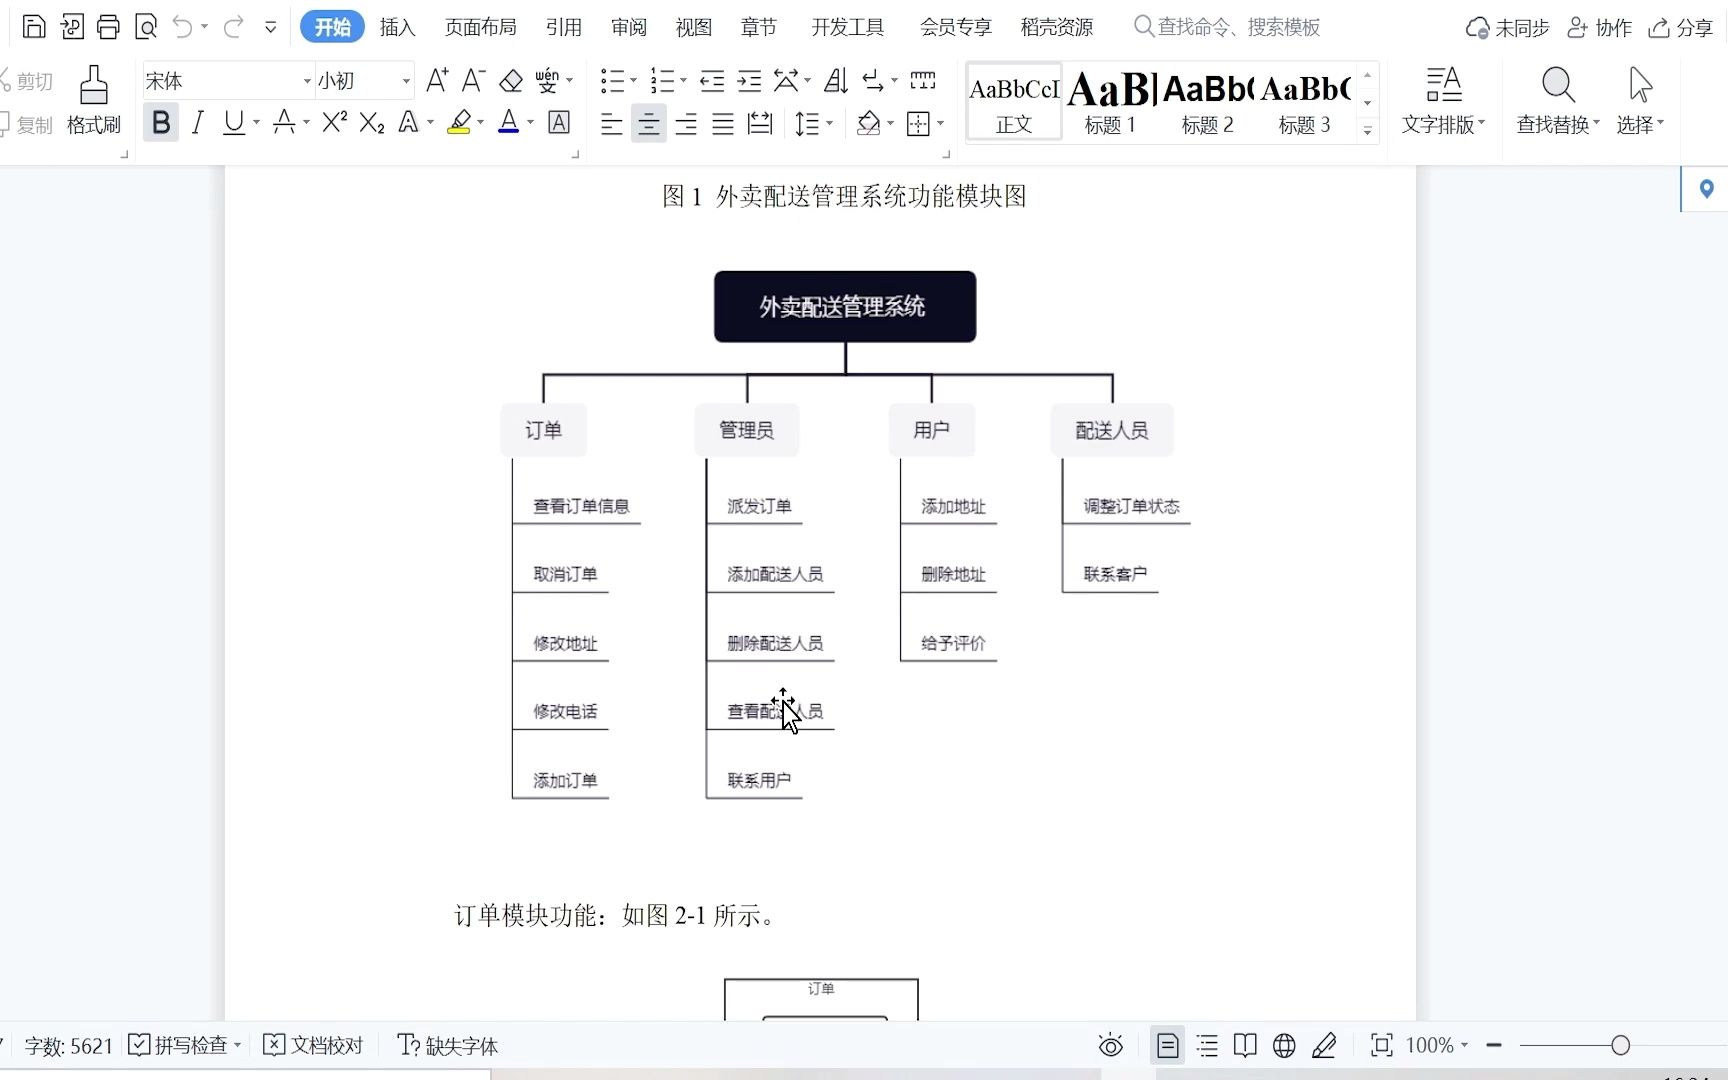Open 查找替换 find and replace

[1558, 100]
